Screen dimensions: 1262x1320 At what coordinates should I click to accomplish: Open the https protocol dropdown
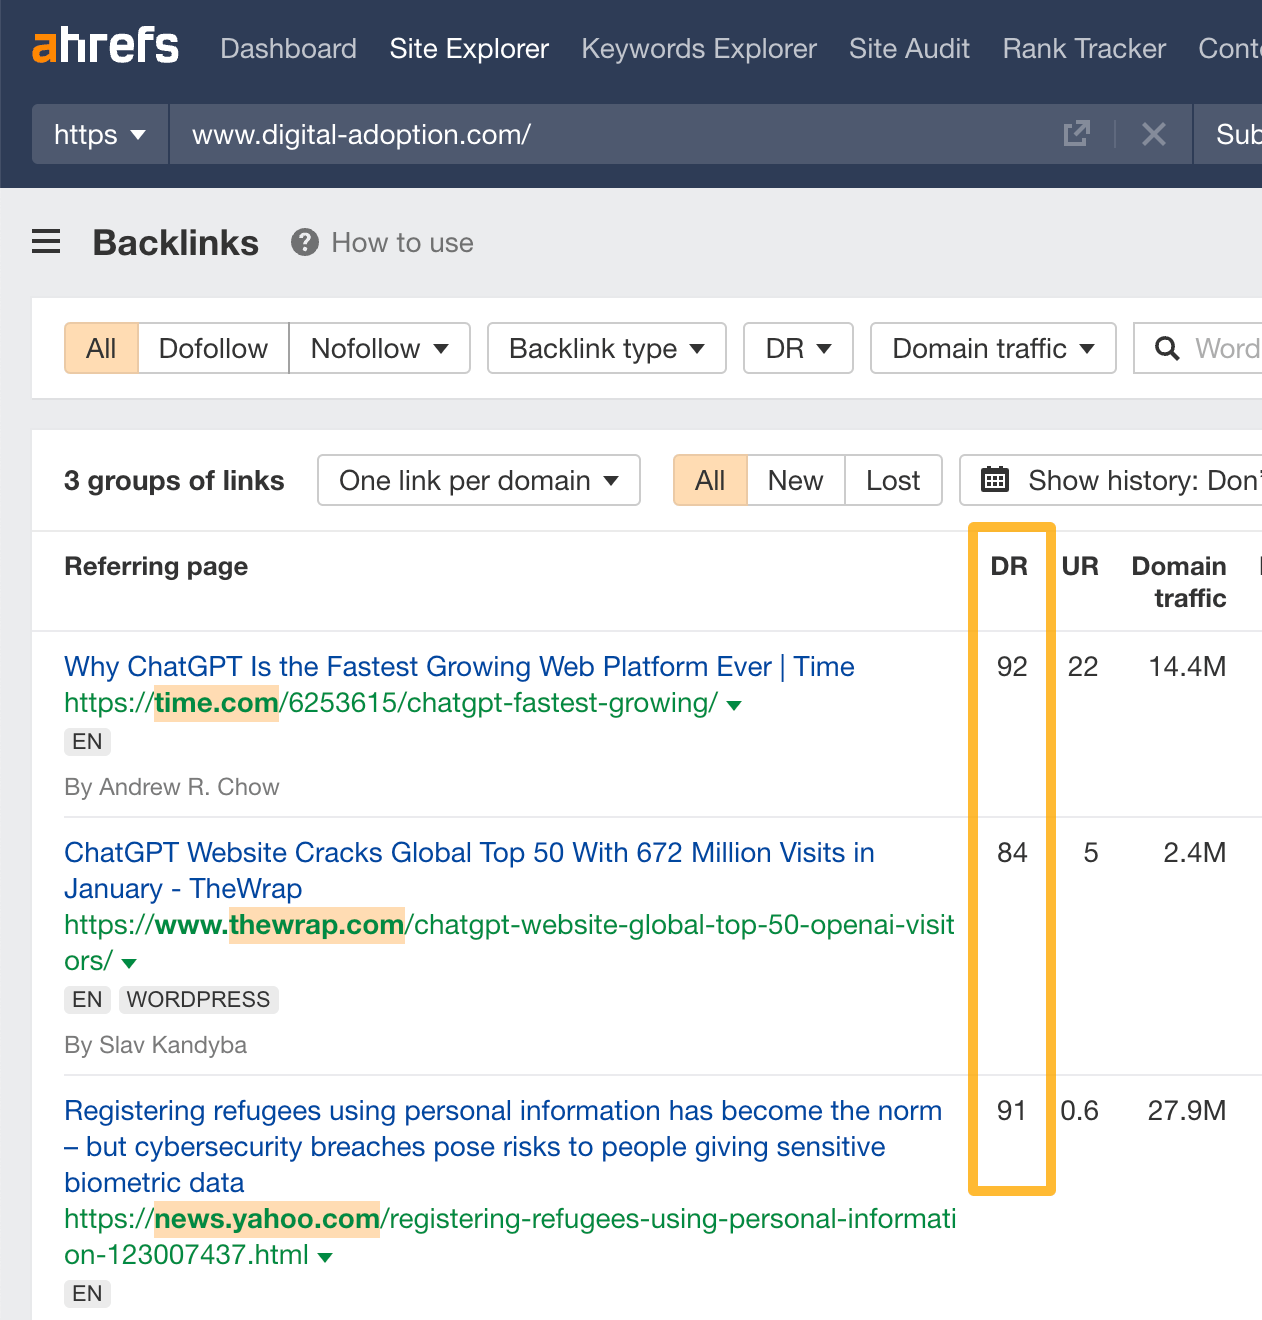[99, 134]
